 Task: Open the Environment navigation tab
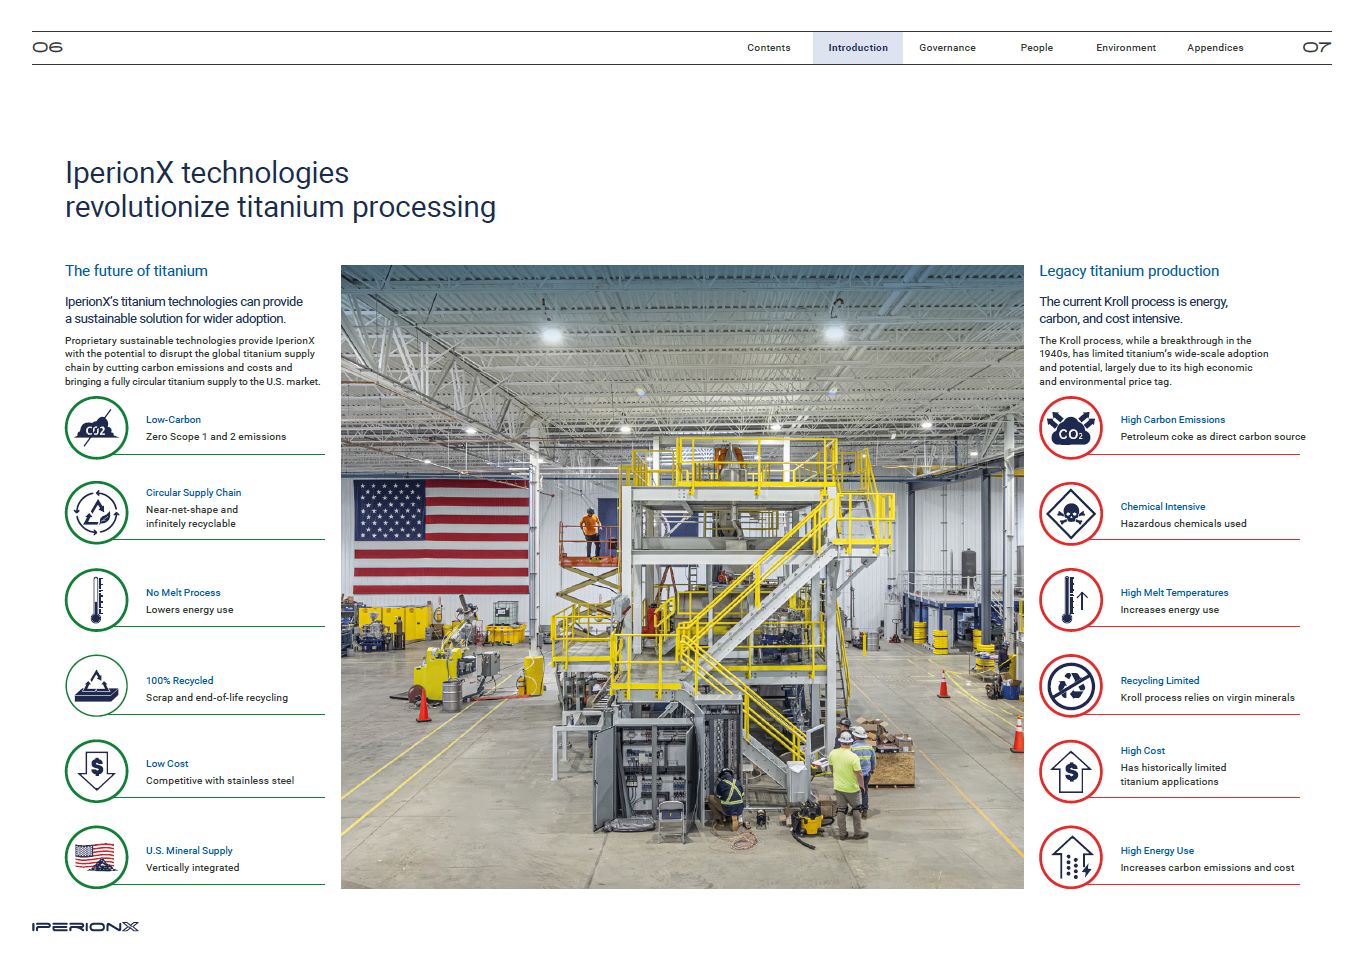(1125, 48)
